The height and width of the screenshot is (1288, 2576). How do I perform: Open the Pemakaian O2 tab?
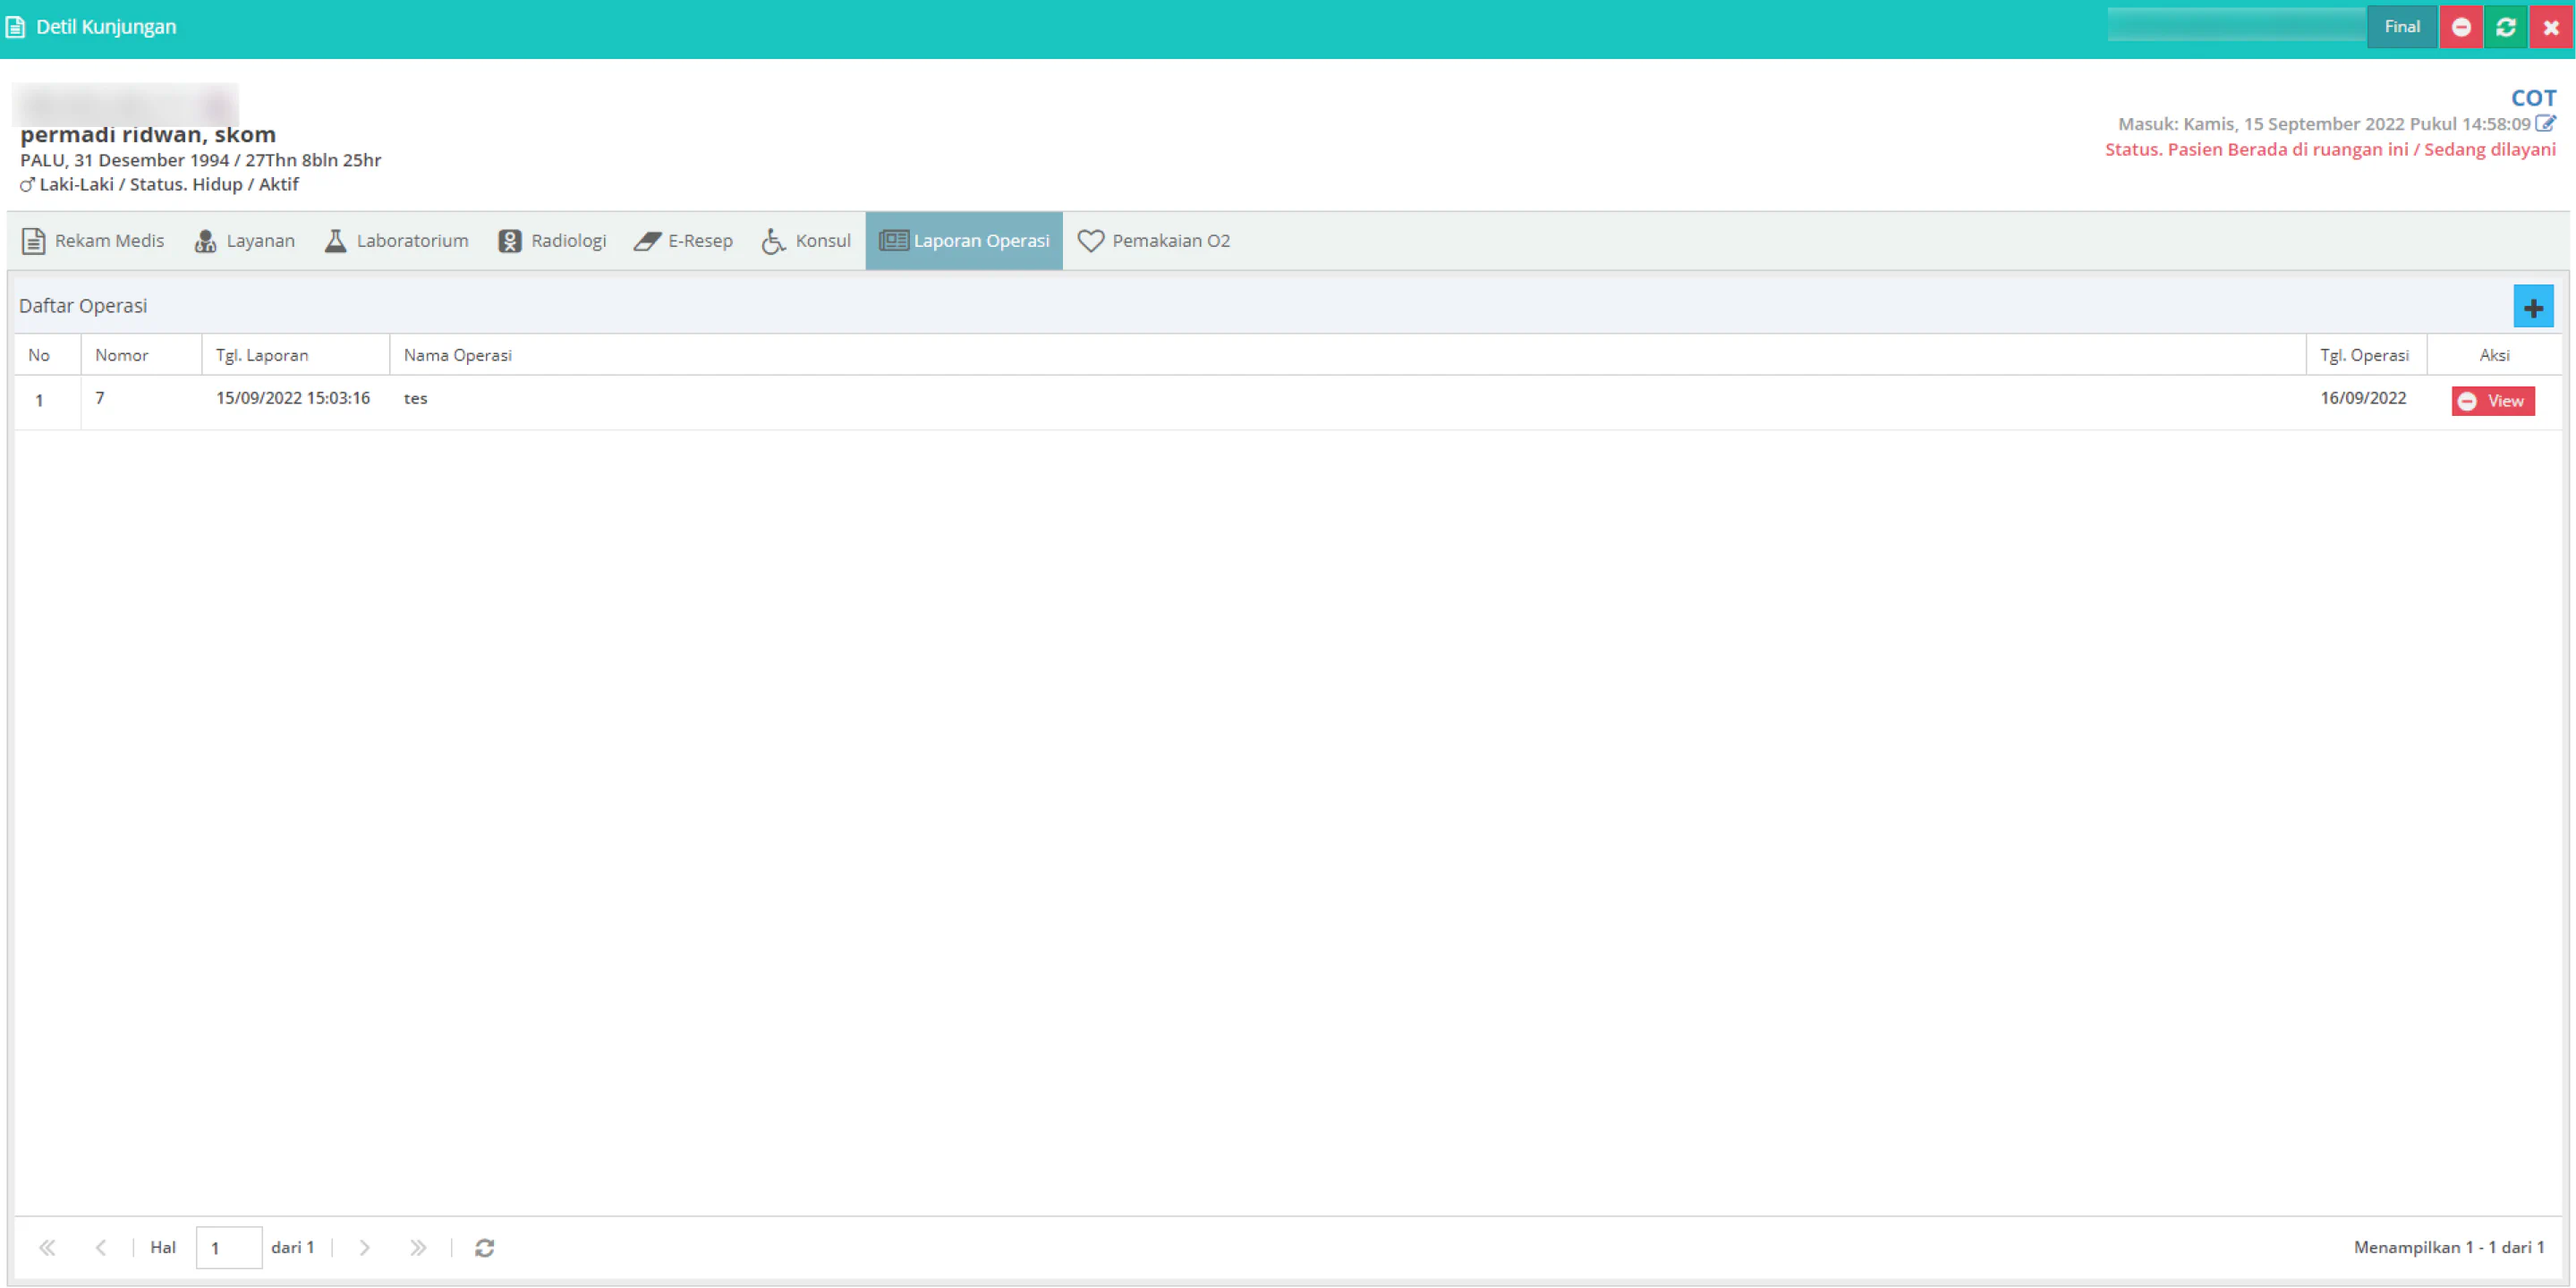pyautogui.click(x=1154, y=241)
